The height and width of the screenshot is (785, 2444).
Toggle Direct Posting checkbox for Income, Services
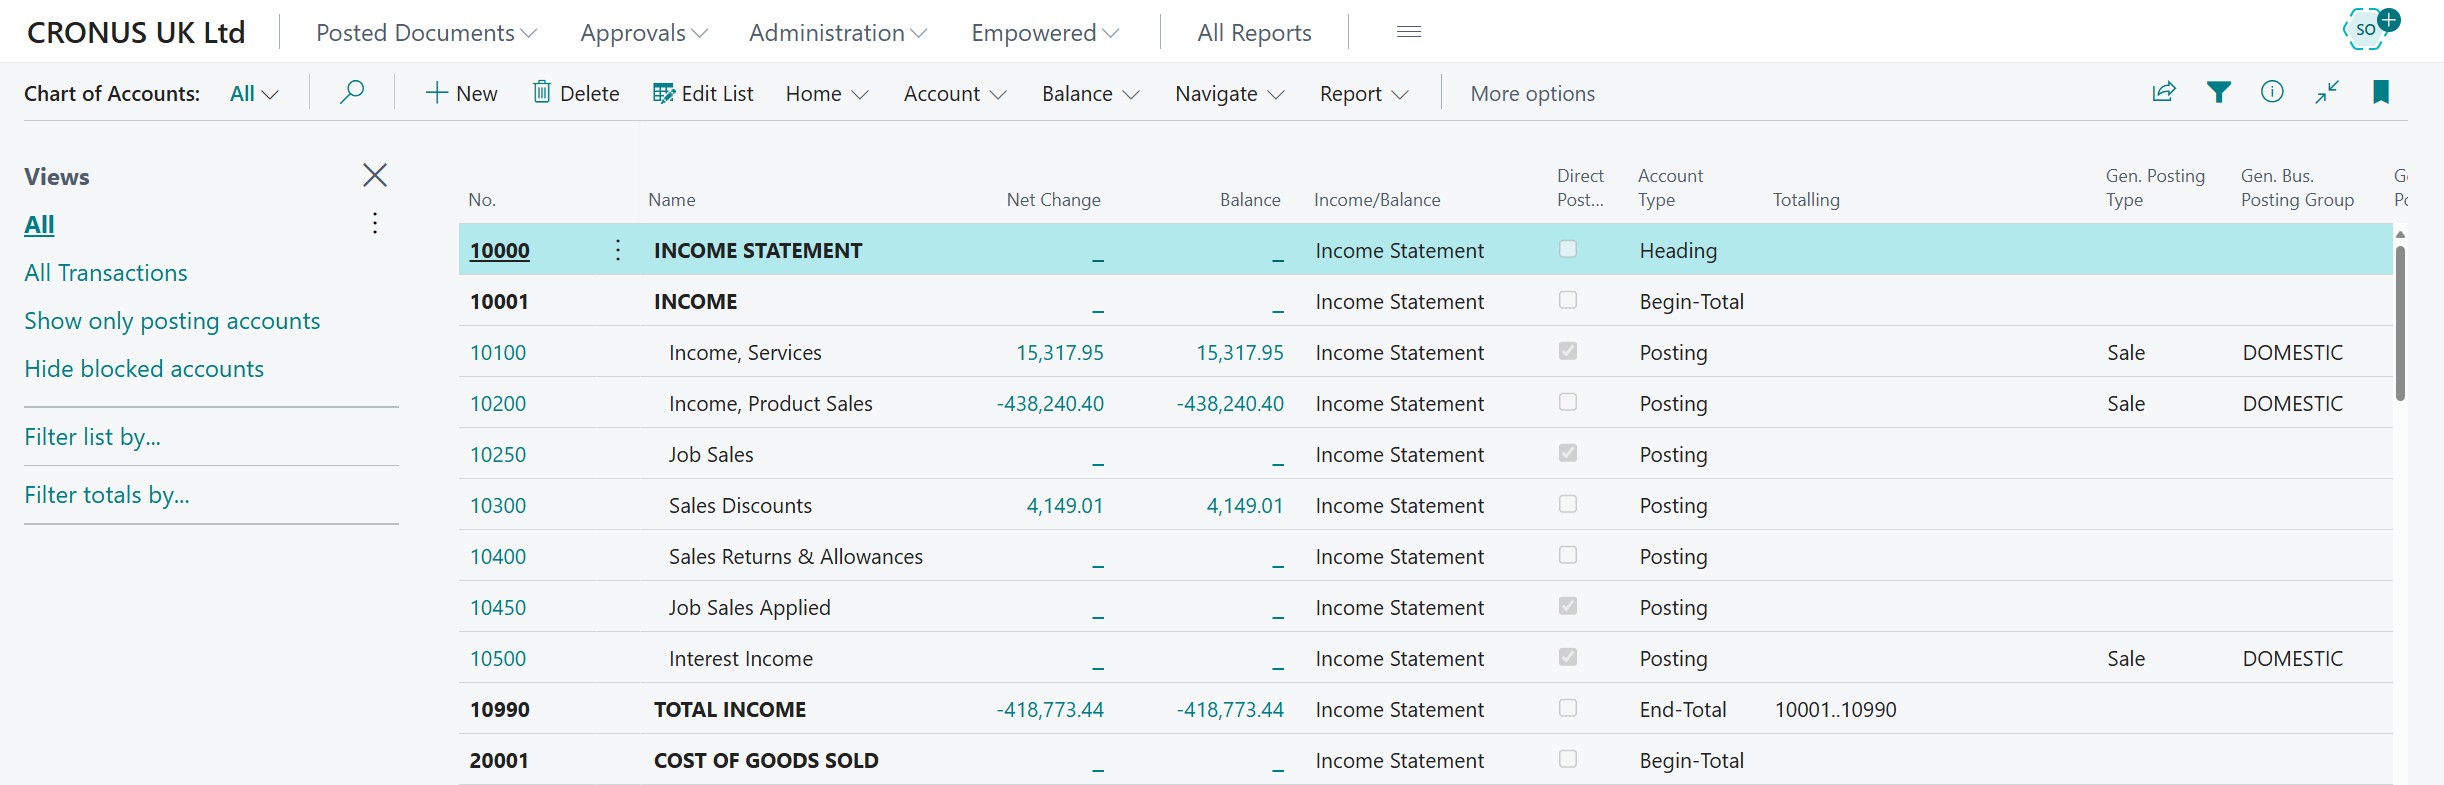(x=1568, y=351)
